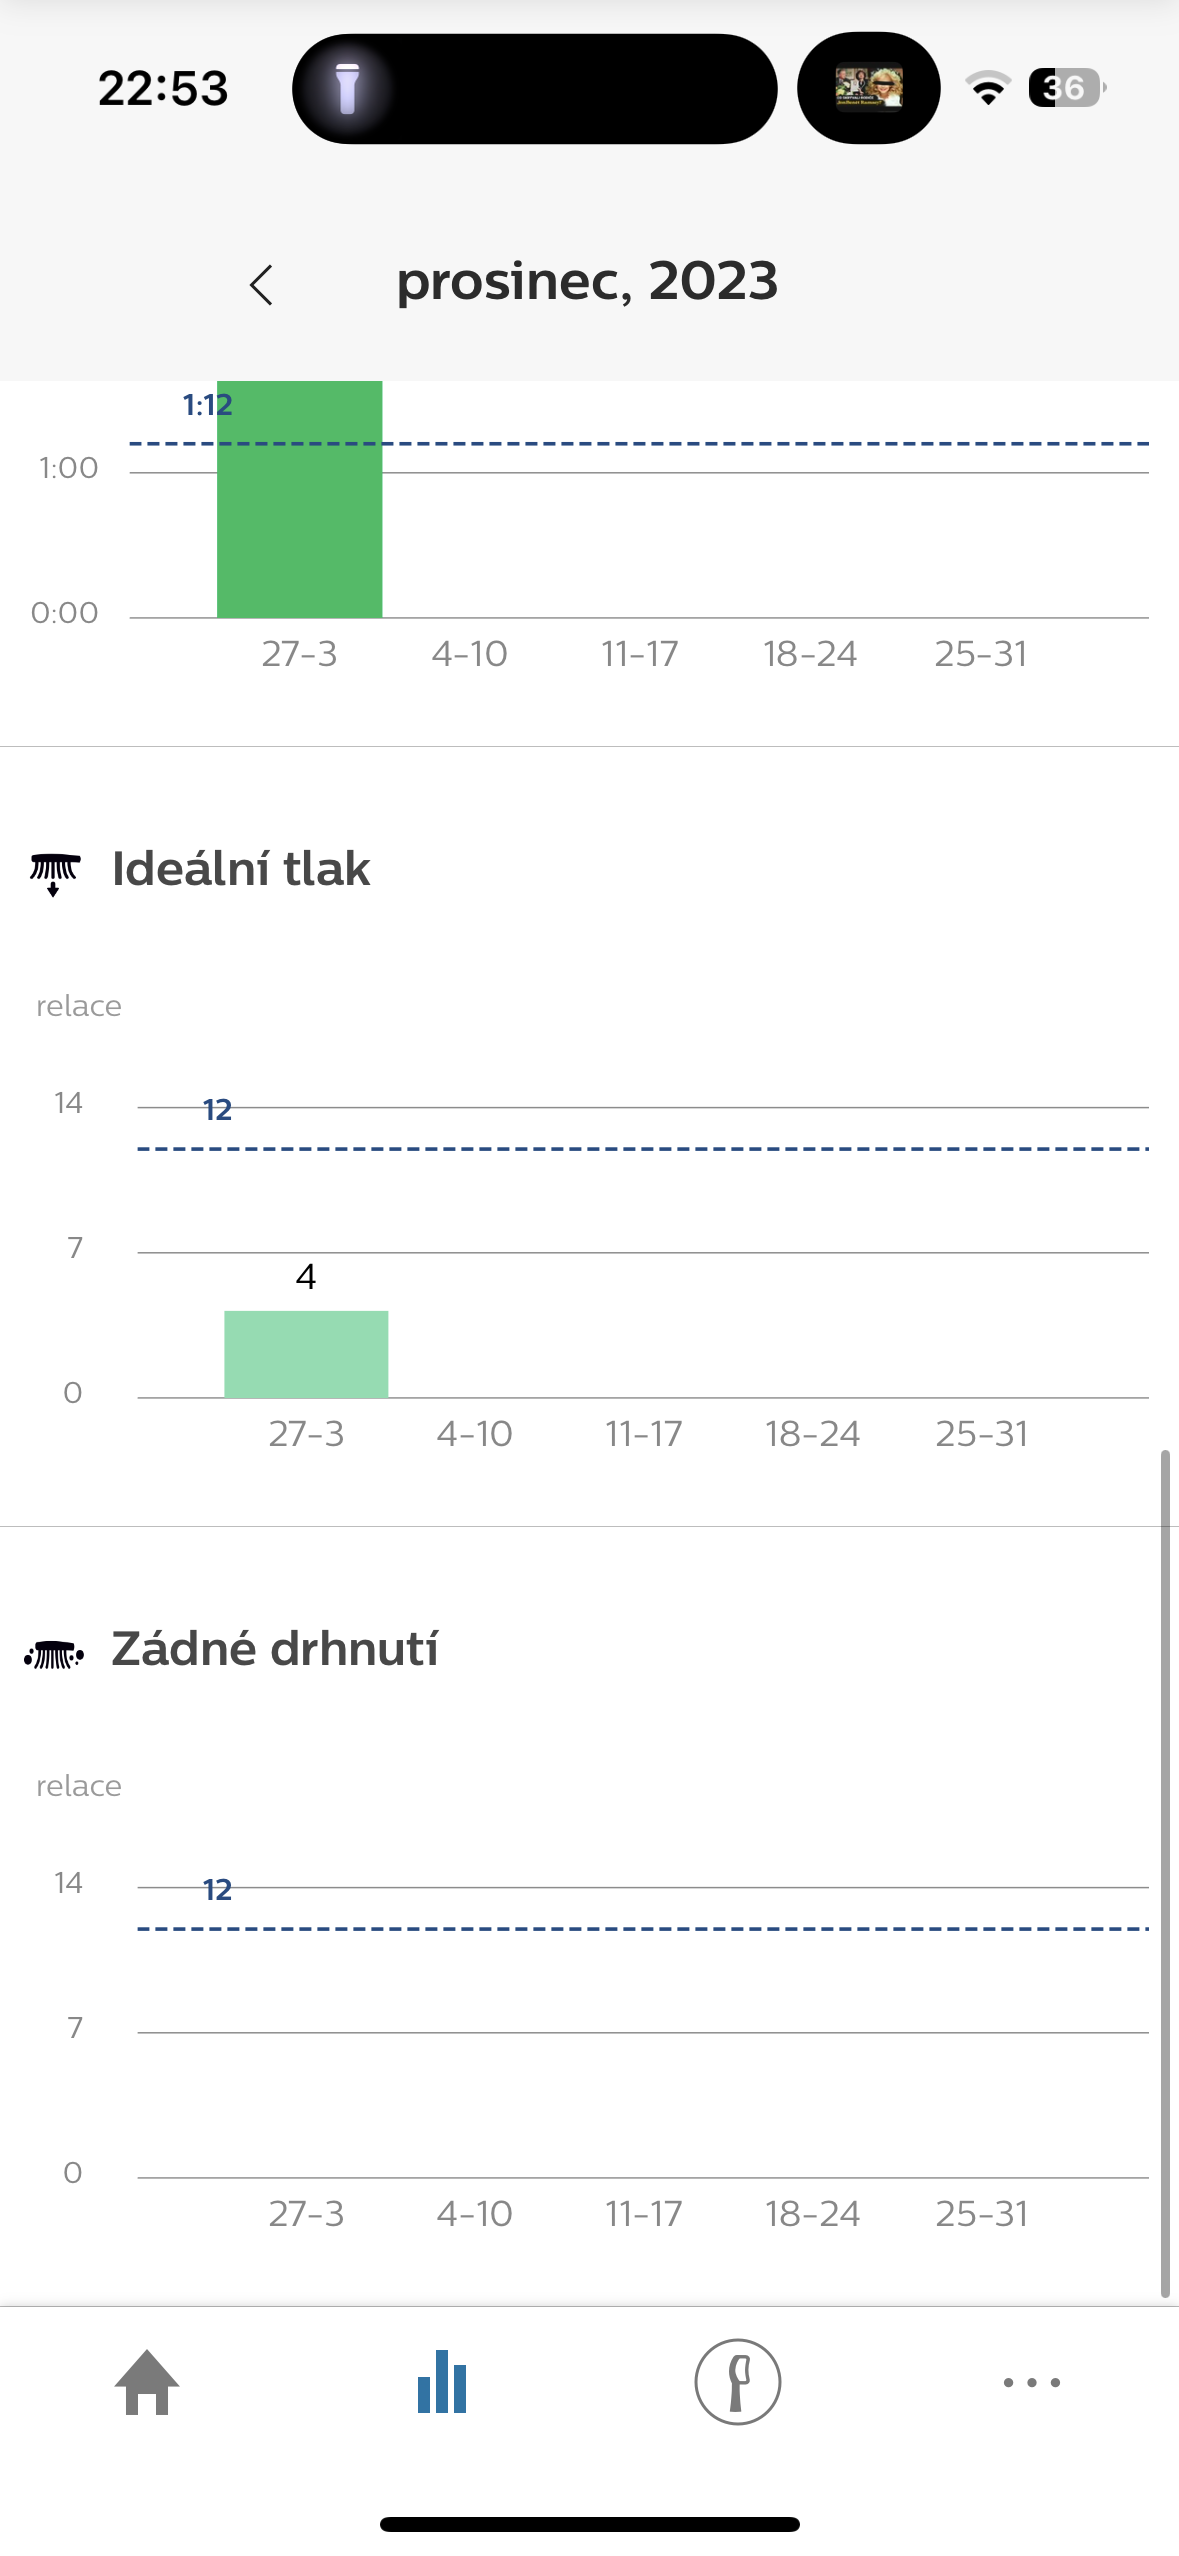Viewport: 1179px width, 2556px height.
Task: Open the more options menu
Action: (1031, 2381)
